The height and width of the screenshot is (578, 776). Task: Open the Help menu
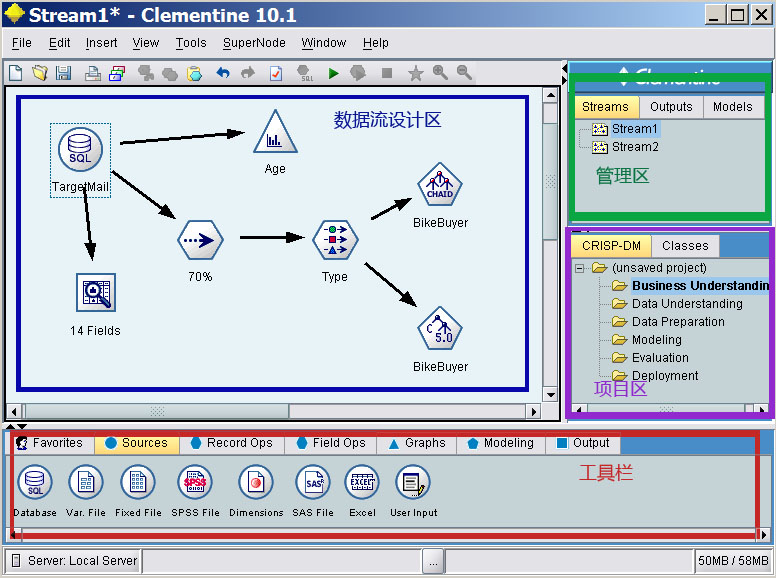(376, 43)
